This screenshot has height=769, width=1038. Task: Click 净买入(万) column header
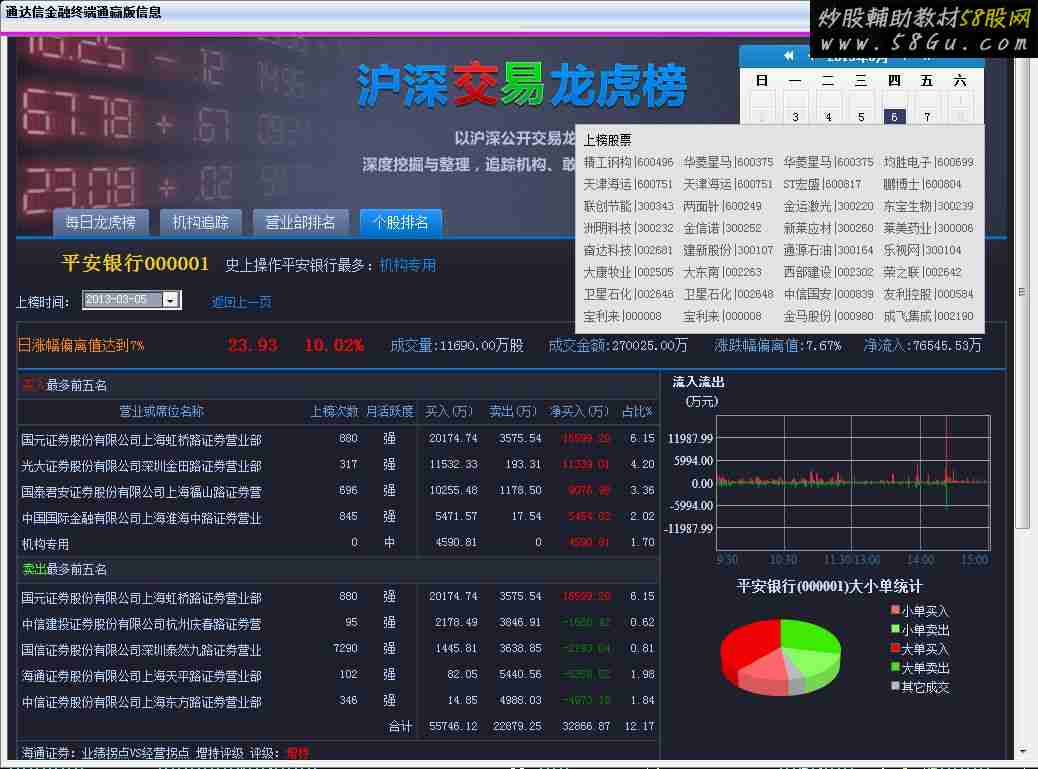point(579,411)
